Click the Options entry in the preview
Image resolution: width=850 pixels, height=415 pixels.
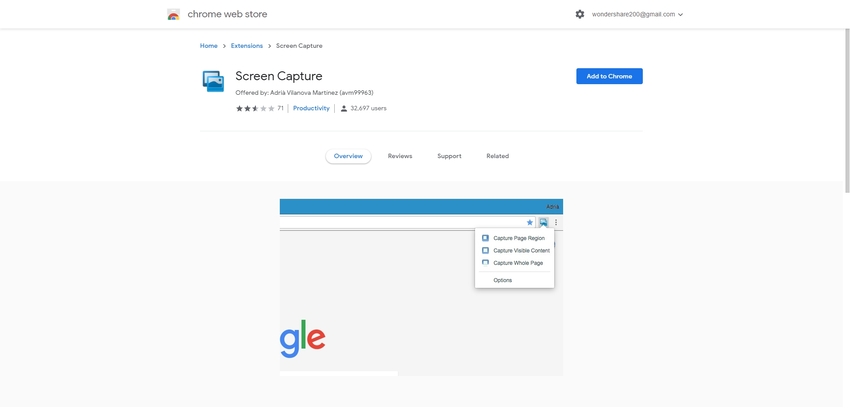503,280
